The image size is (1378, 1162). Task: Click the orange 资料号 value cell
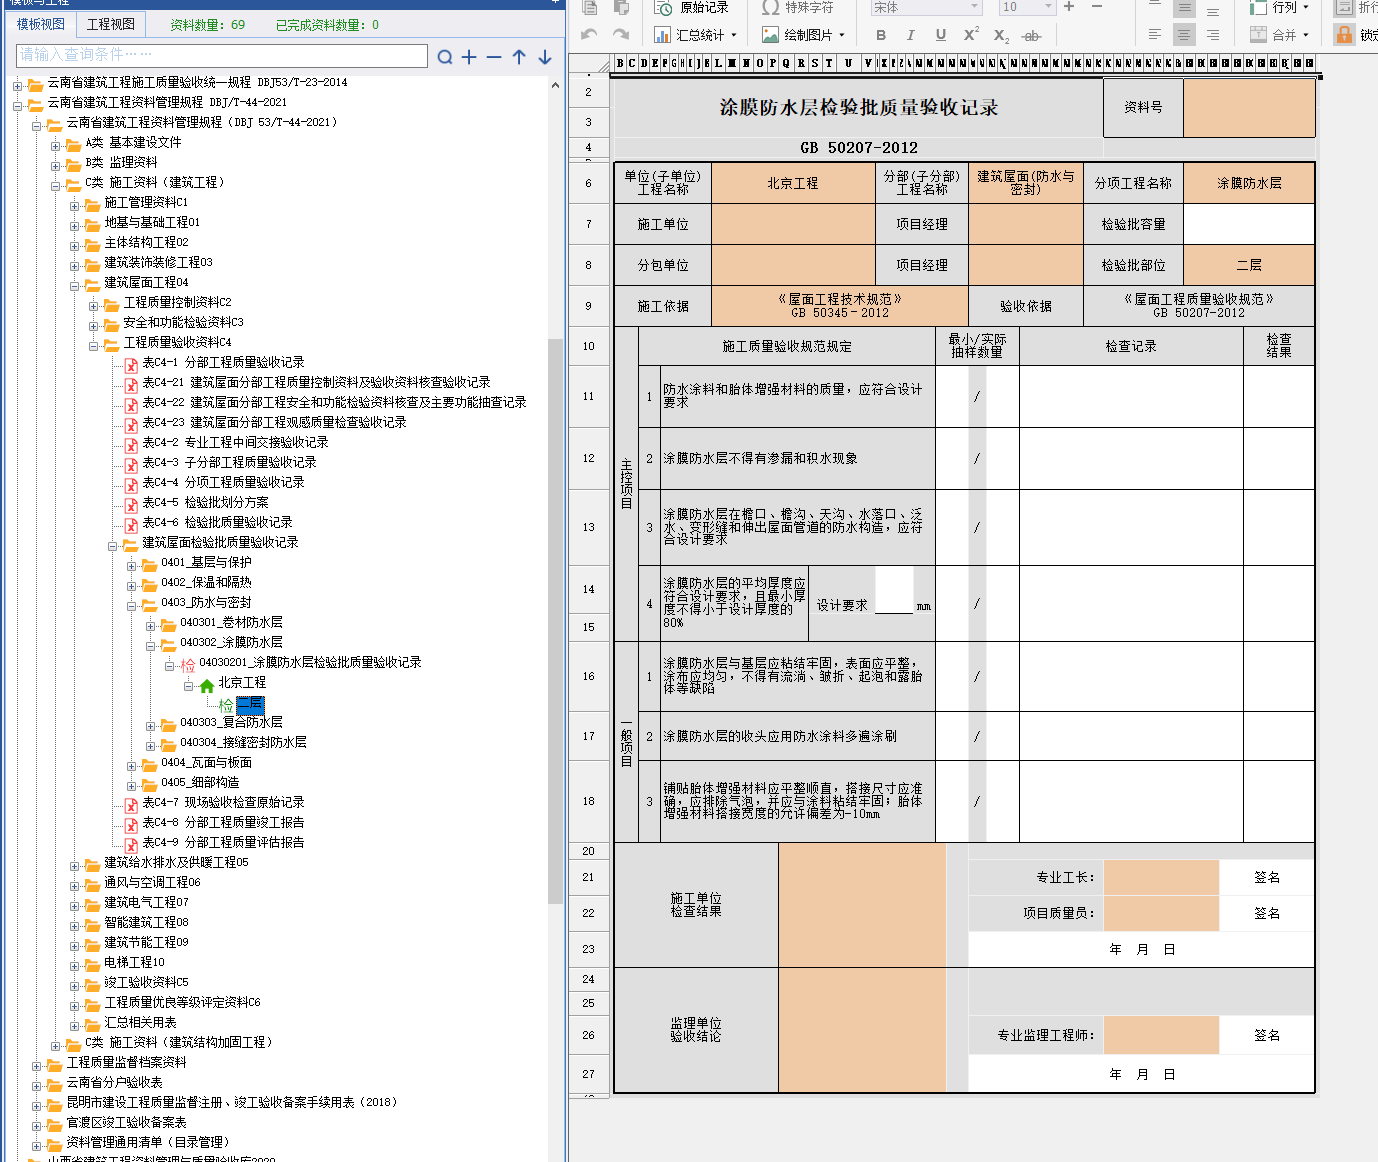coord(1249,107)
